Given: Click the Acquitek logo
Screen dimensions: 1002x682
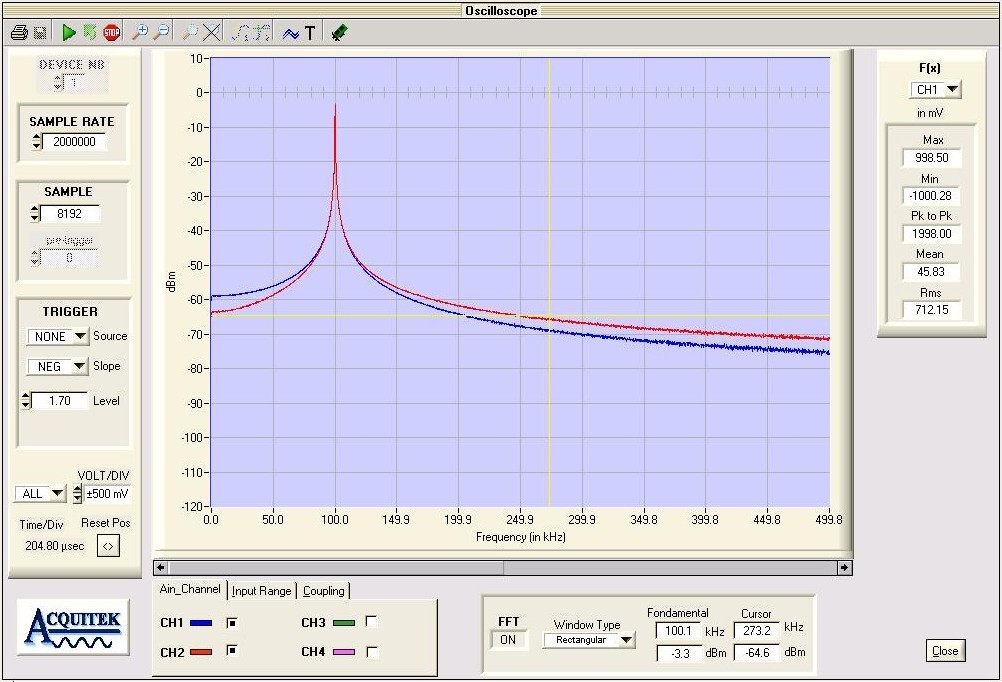Looking at the screenshot, I should pyautogui.click(x=73, y=627).
